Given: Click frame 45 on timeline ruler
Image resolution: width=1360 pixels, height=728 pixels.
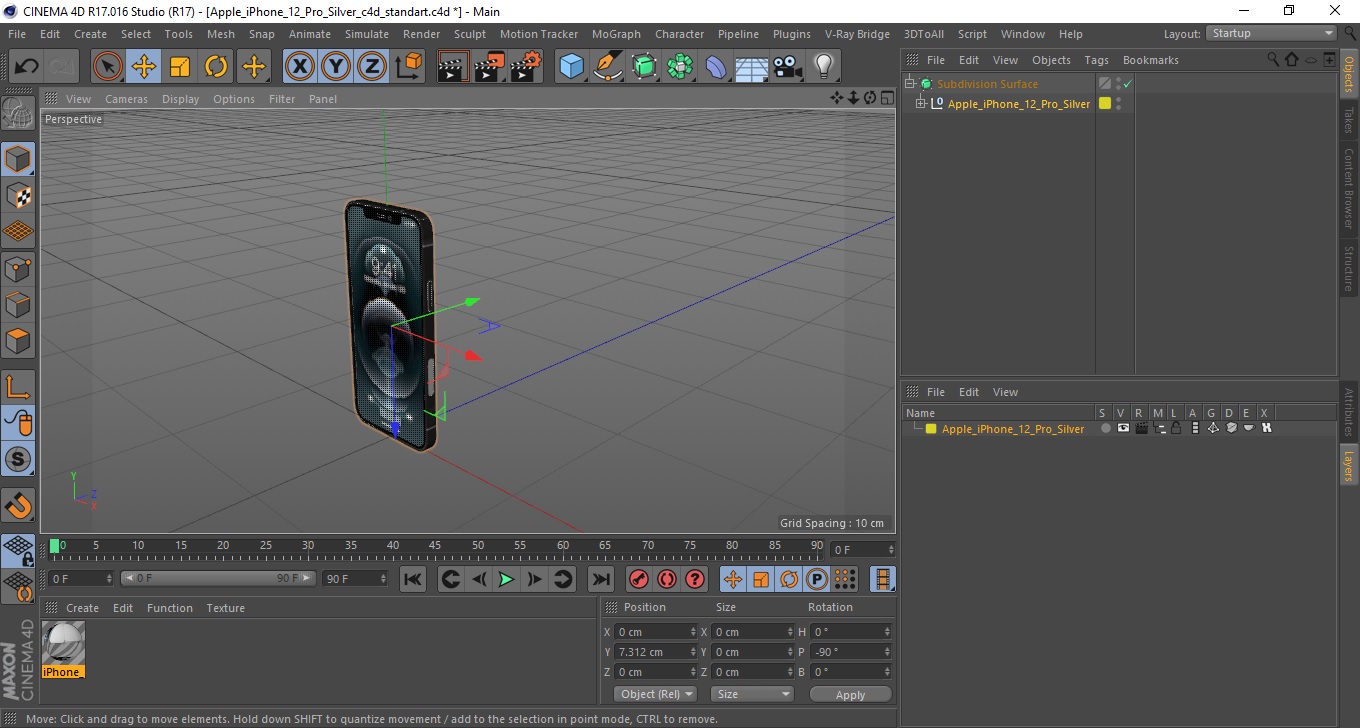Looking at the screenshot, I should pyautogui.click(x=435, y=548).
